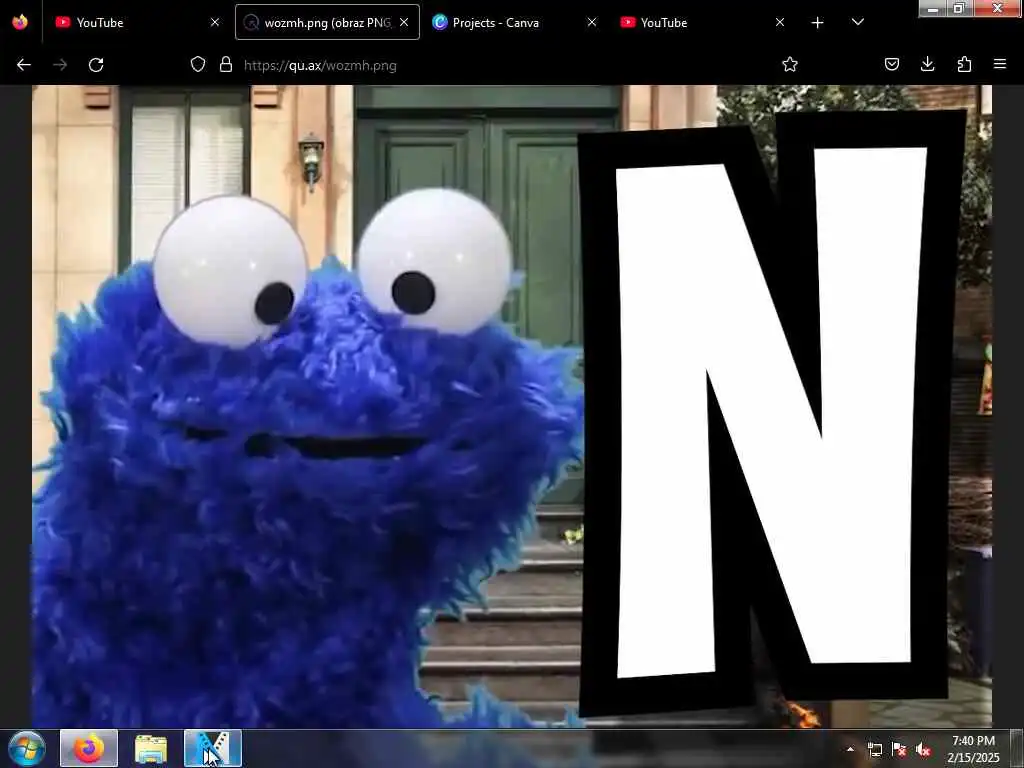The height and width of the screenshot is (768, 1024).
Task: List all tabs dropdown arrow
Action: point(858,22)
